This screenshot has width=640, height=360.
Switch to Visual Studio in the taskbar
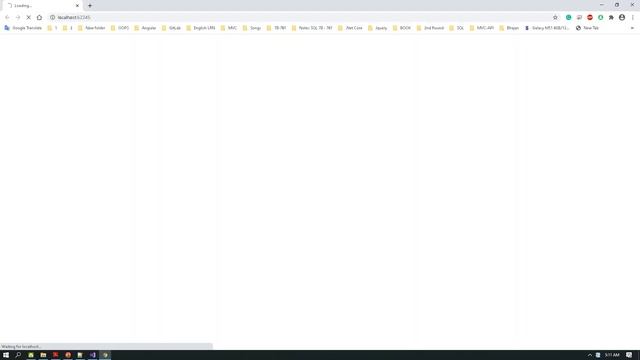93,355
